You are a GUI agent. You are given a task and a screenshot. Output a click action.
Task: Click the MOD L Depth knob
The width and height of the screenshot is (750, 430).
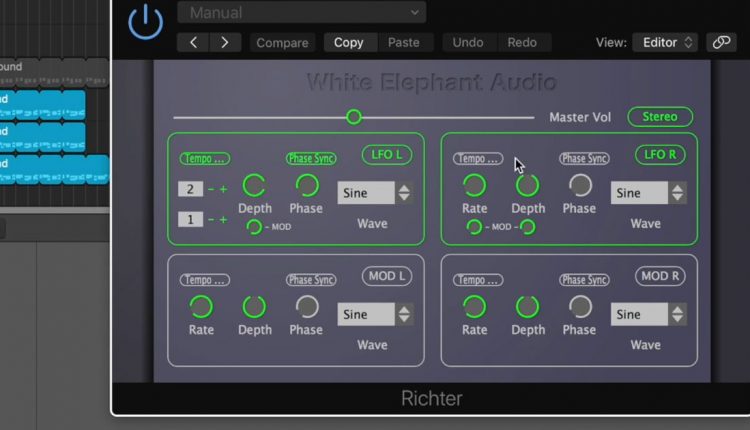pyautogui.click(x=254, y=307)
